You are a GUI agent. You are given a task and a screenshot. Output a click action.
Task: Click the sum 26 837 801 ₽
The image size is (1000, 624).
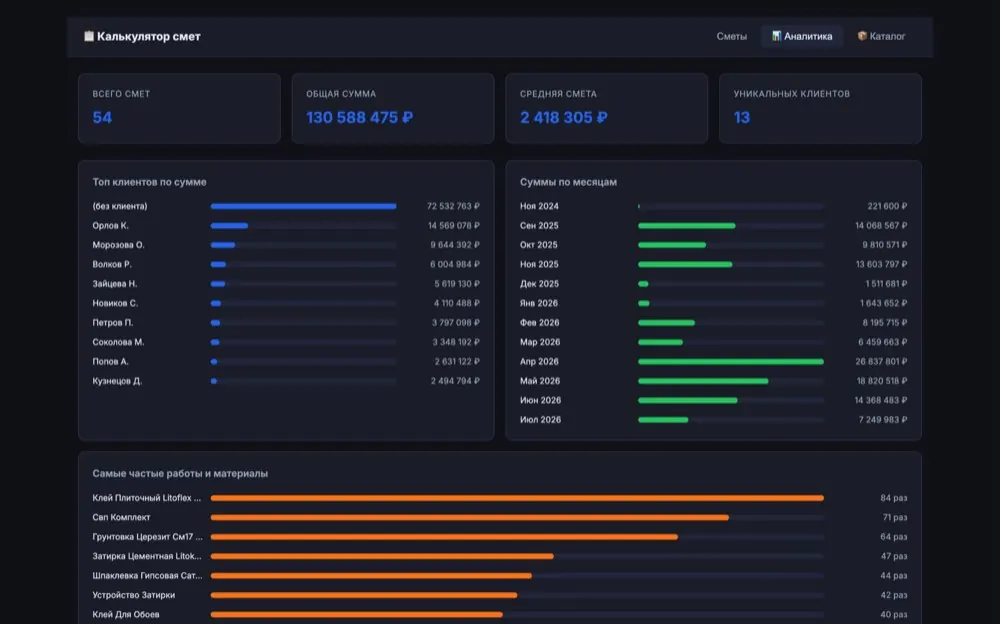click(x=881, y=362)
